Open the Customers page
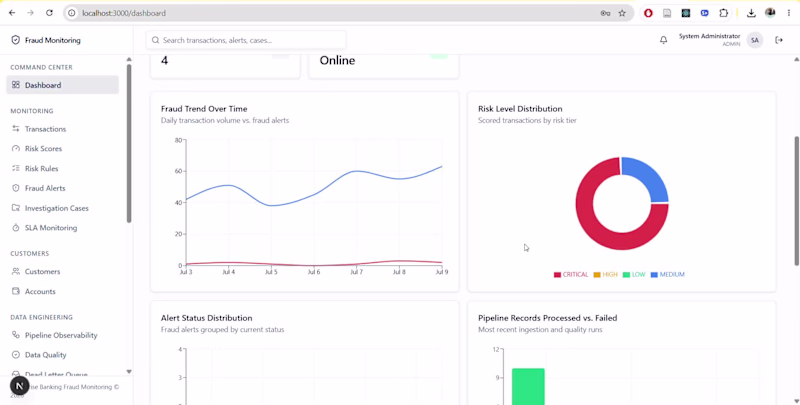Screen dimensions: 800x405 pos(62,271)
